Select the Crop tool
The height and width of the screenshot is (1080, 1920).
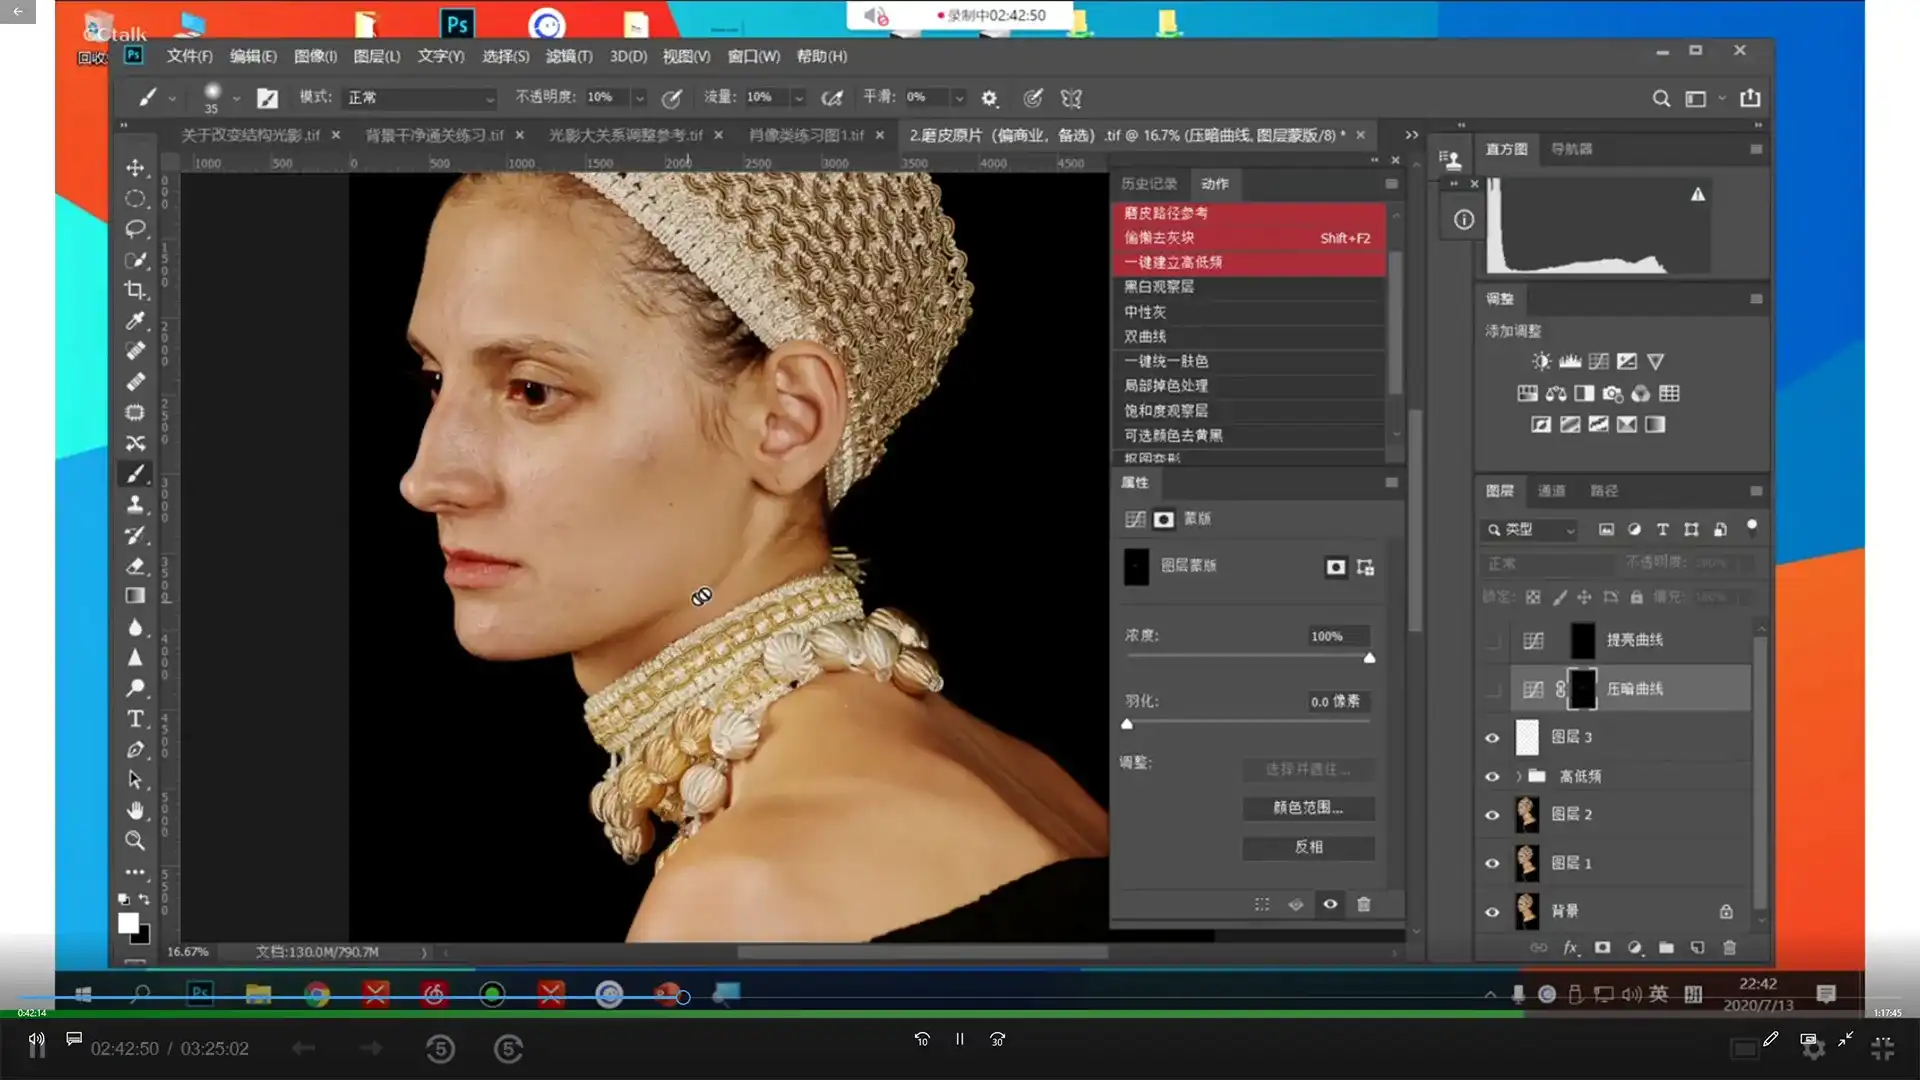[x=135, y=291]
